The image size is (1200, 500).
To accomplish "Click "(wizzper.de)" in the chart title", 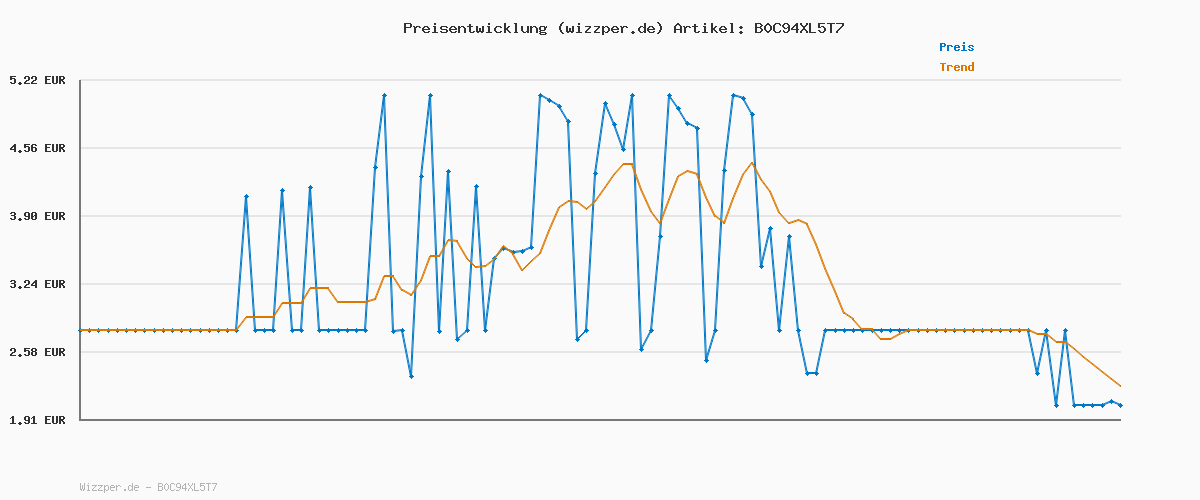I will tap(609, 28).
